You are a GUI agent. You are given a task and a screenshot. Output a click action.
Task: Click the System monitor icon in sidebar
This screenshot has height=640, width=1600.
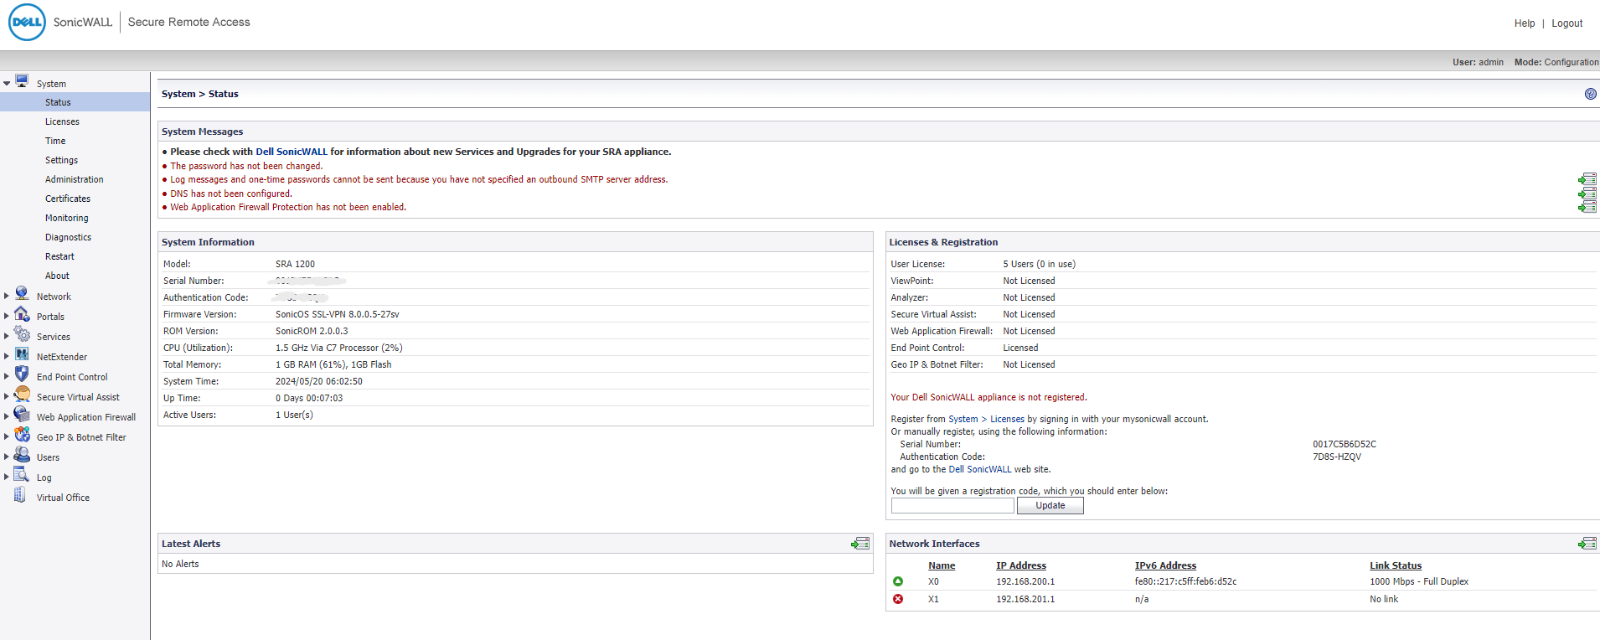point(22,81)
